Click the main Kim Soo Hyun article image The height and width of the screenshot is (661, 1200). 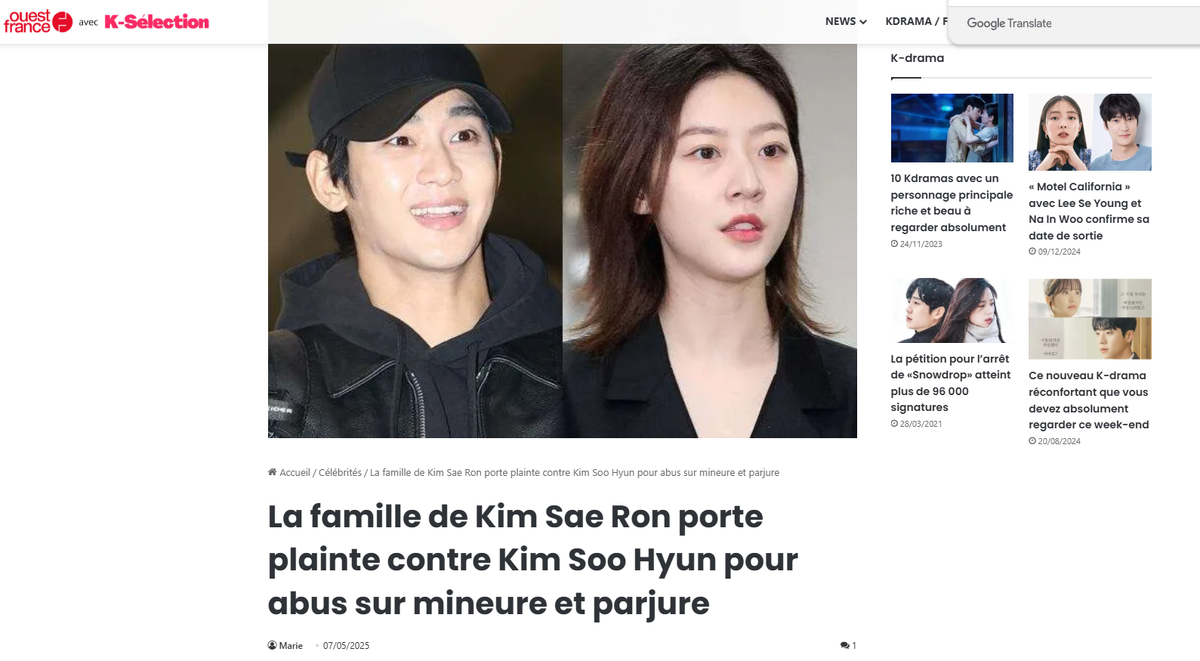point(562,240)
